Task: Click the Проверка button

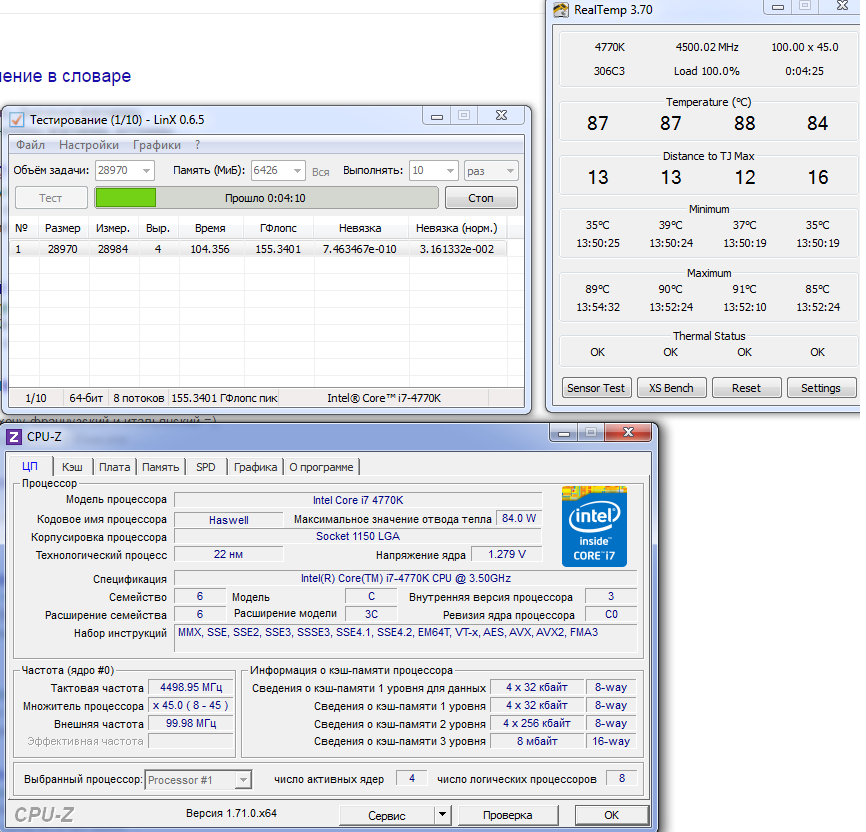Action: (508, 815)
